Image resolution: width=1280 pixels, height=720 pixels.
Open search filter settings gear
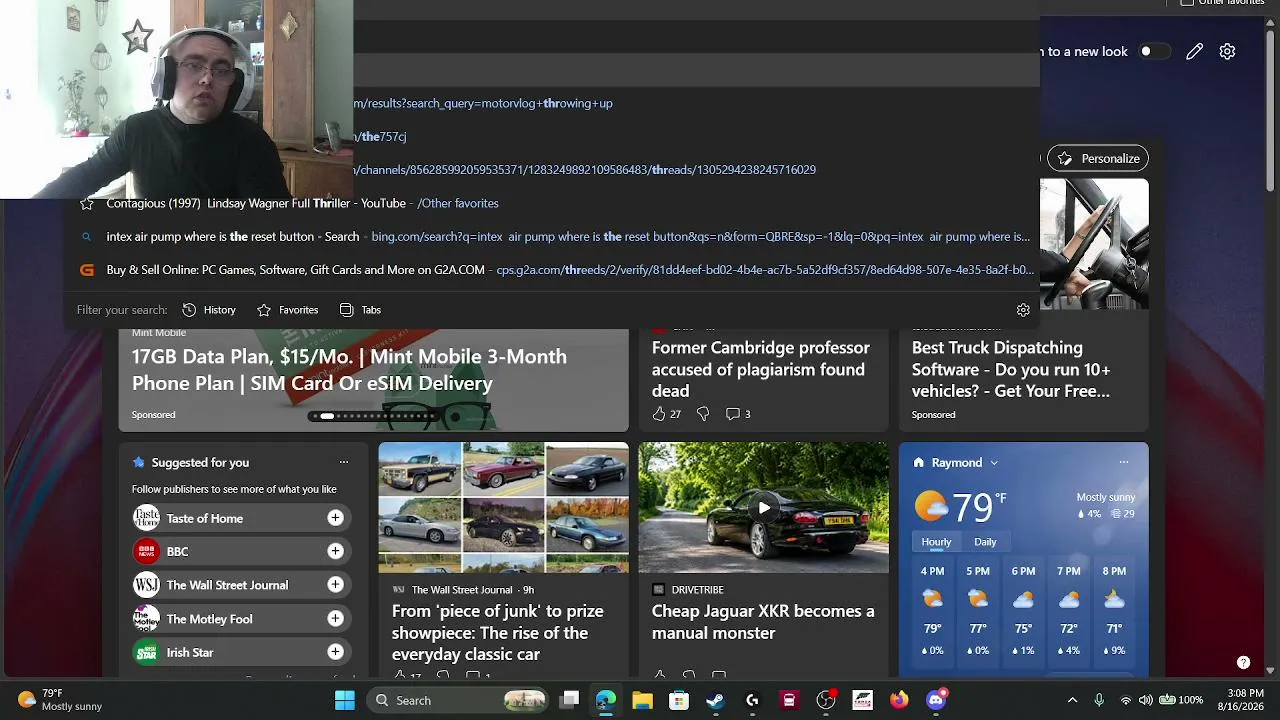click(x=1023, y=310)
